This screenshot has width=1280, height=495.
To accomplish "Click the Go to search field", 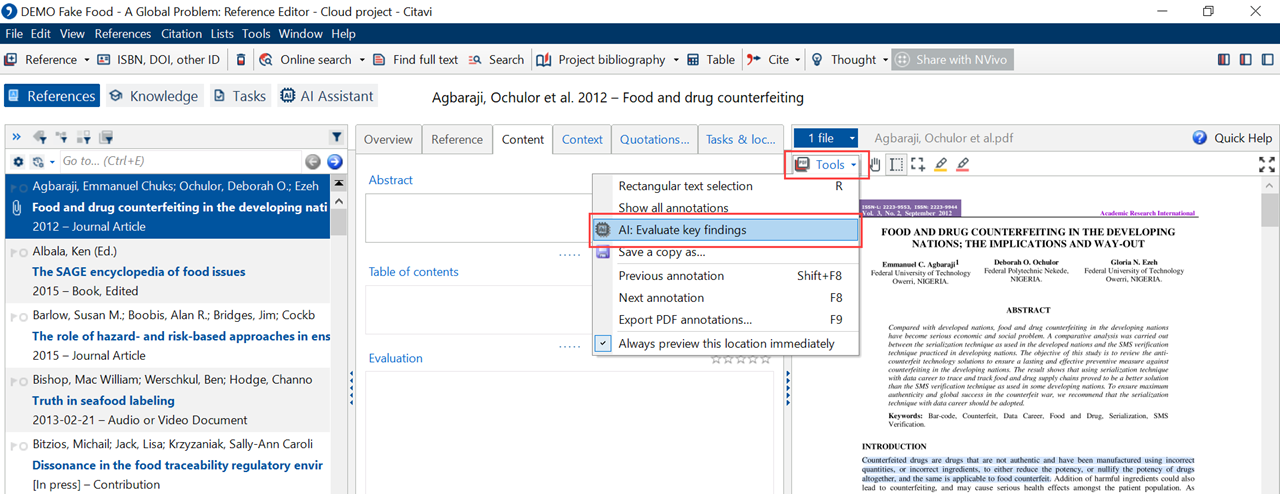I will 180,161.
